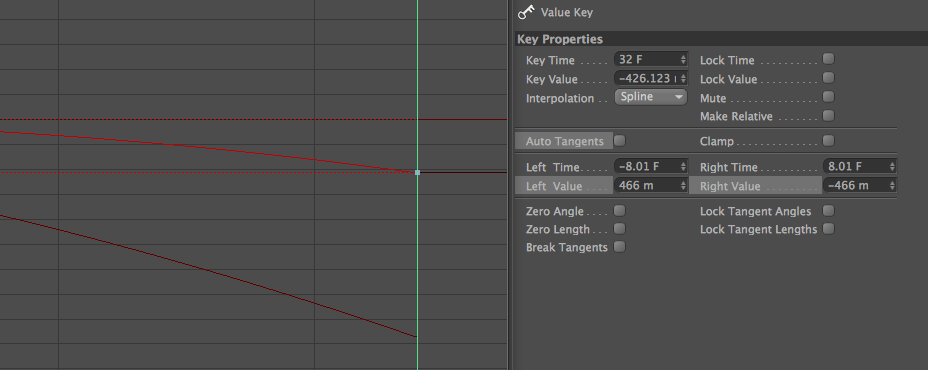Enable the Zero Length checkbox

point(620,229)
